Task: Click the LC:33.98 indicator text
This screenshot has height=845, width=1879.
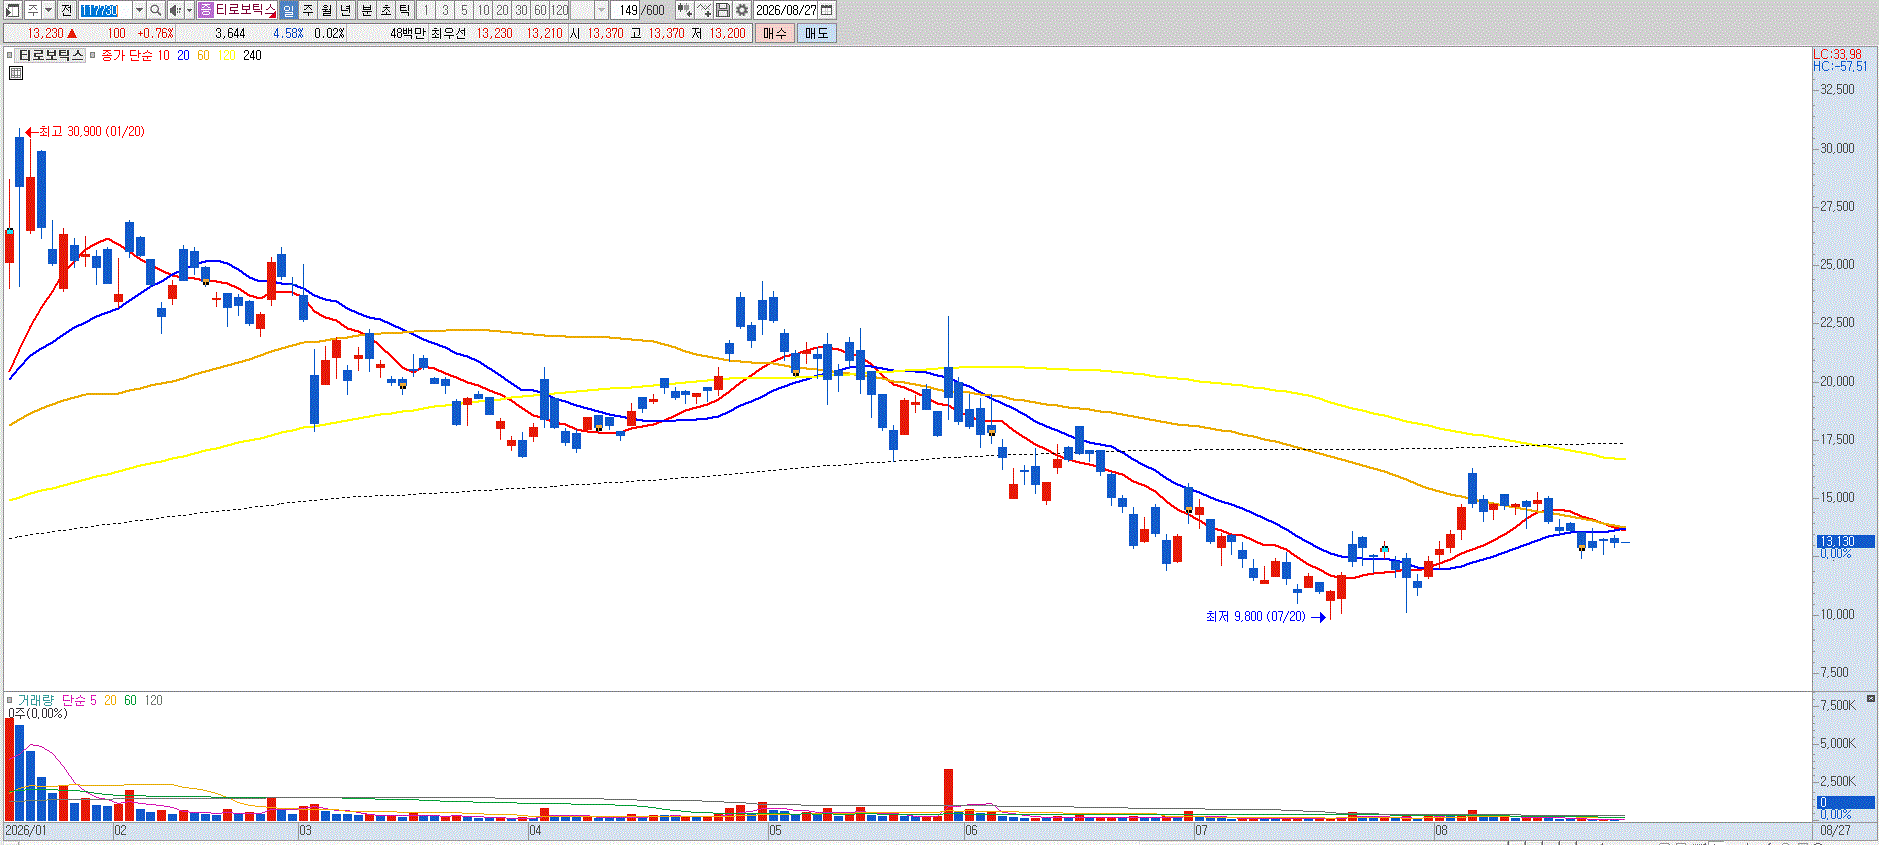Action: pos(1838,55)
